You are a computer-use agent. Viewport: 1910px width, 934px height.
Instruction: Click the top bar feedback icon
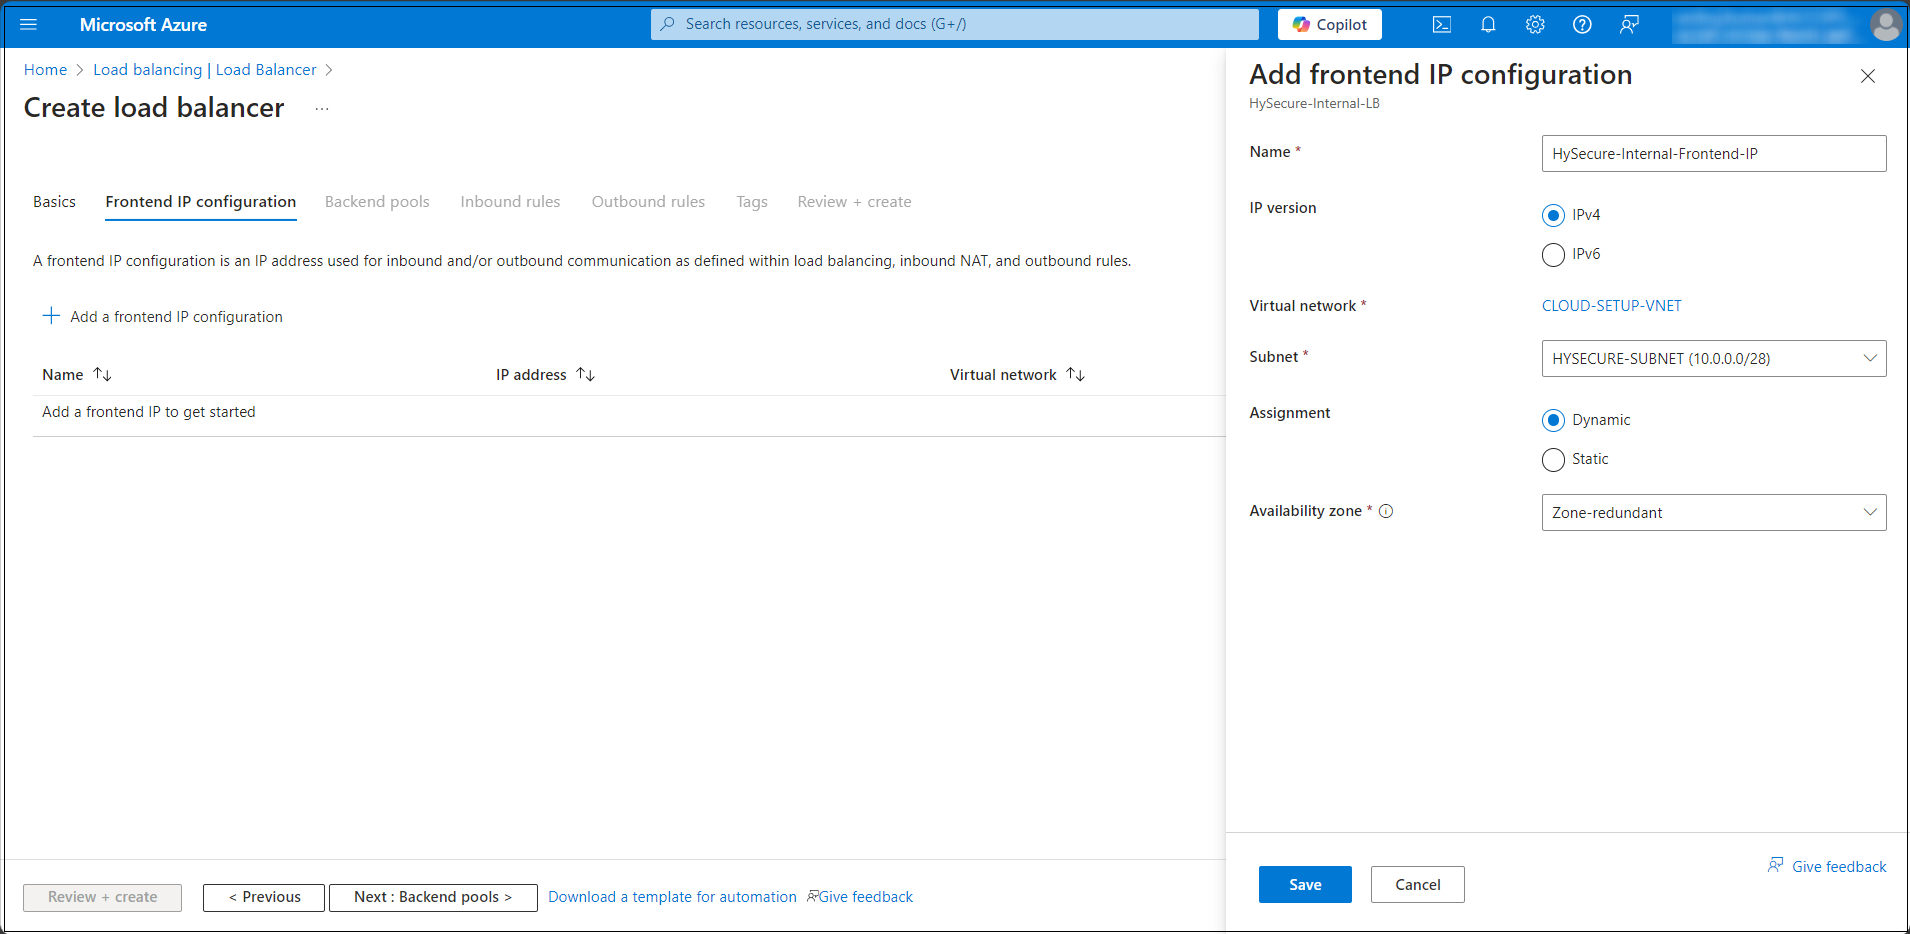1629,25
